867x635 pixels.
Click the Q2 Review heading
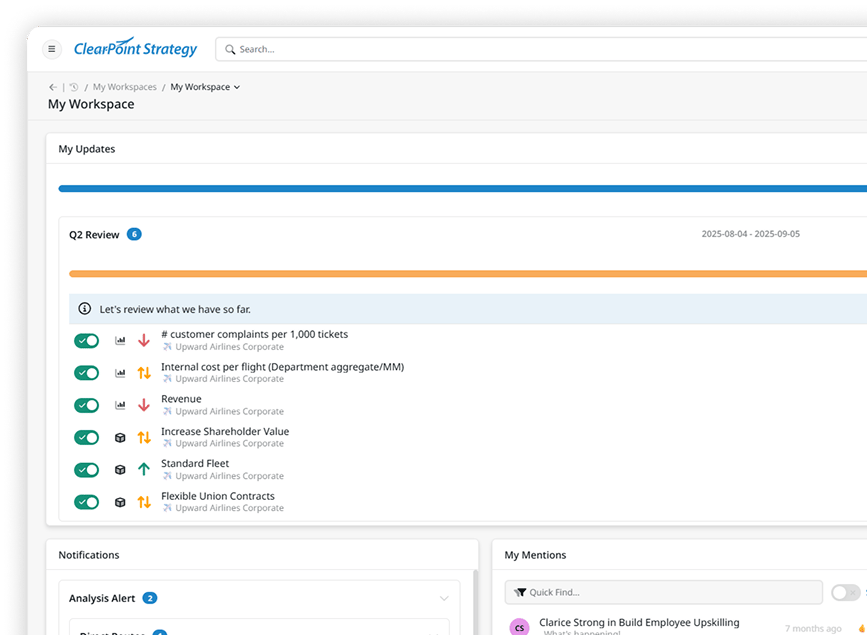(94, 235)
